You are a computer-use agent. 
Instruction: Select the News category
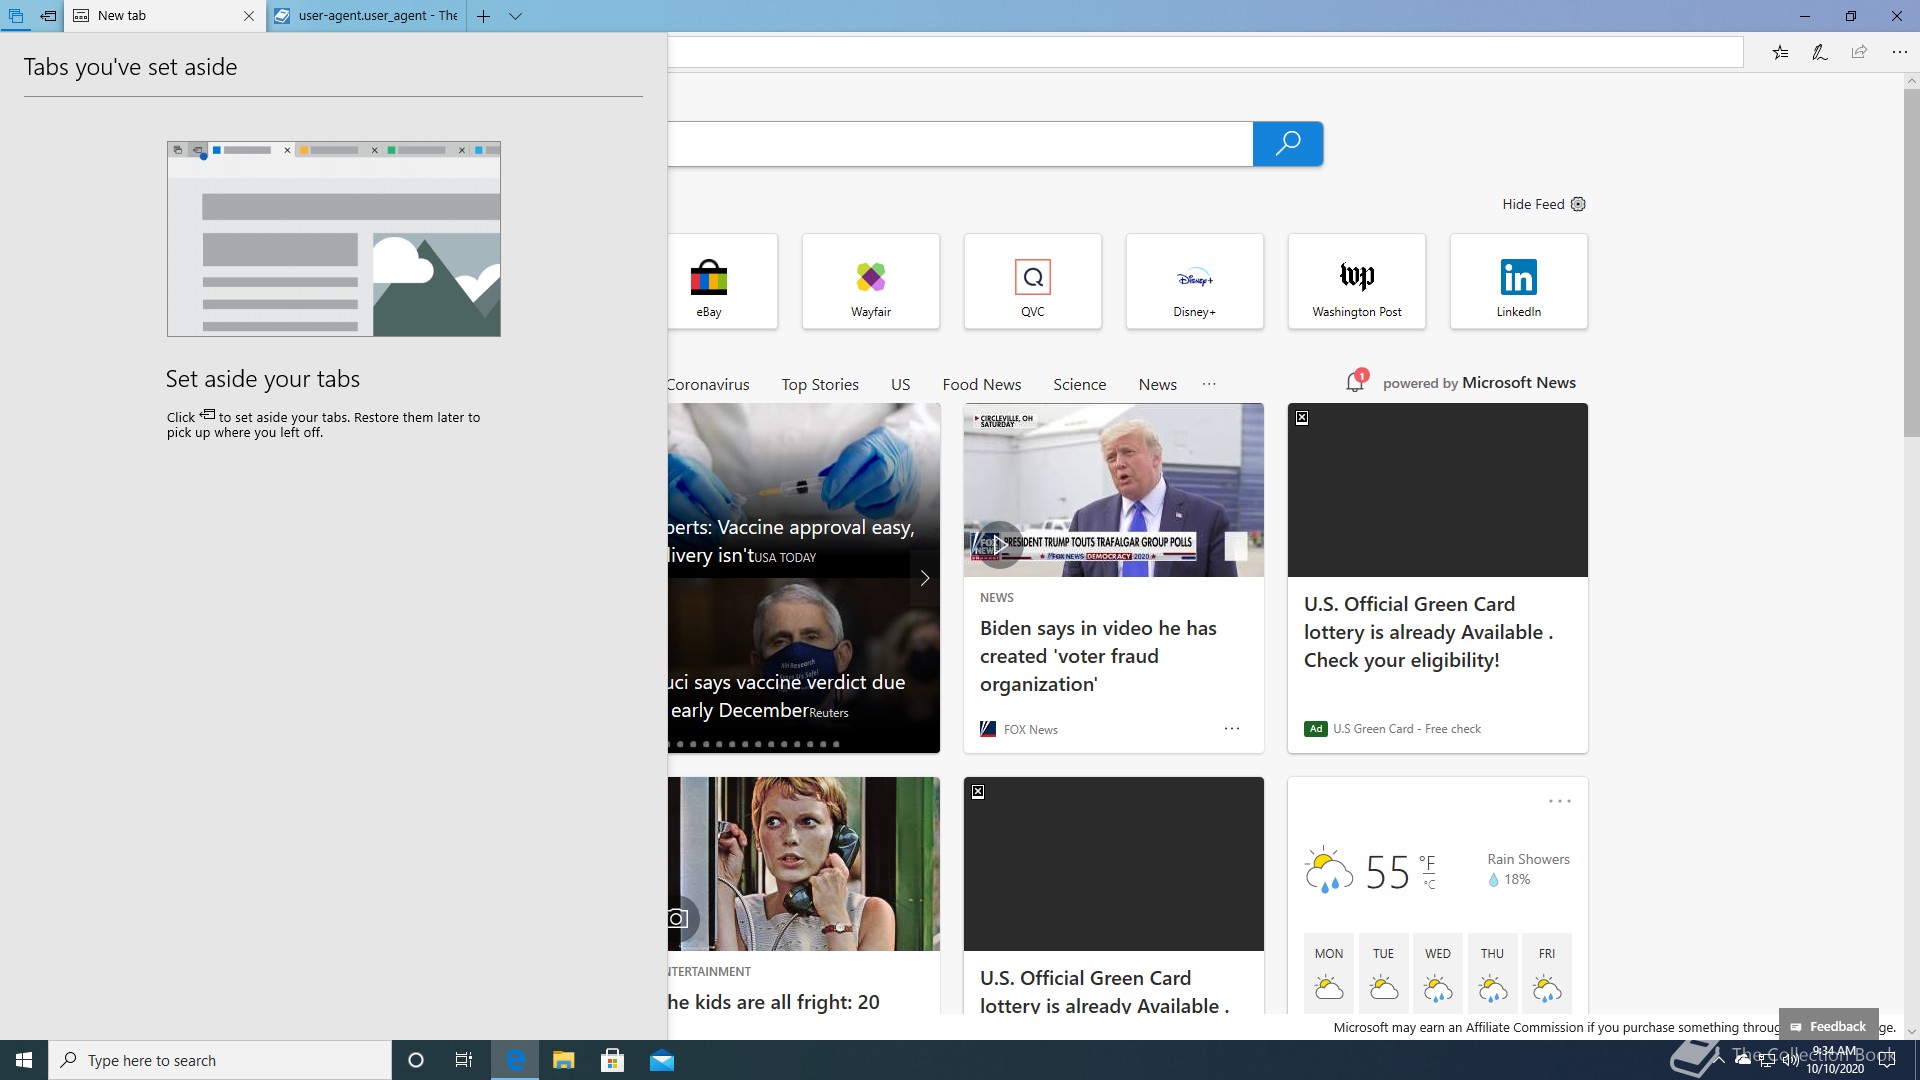coord(1157,384)
